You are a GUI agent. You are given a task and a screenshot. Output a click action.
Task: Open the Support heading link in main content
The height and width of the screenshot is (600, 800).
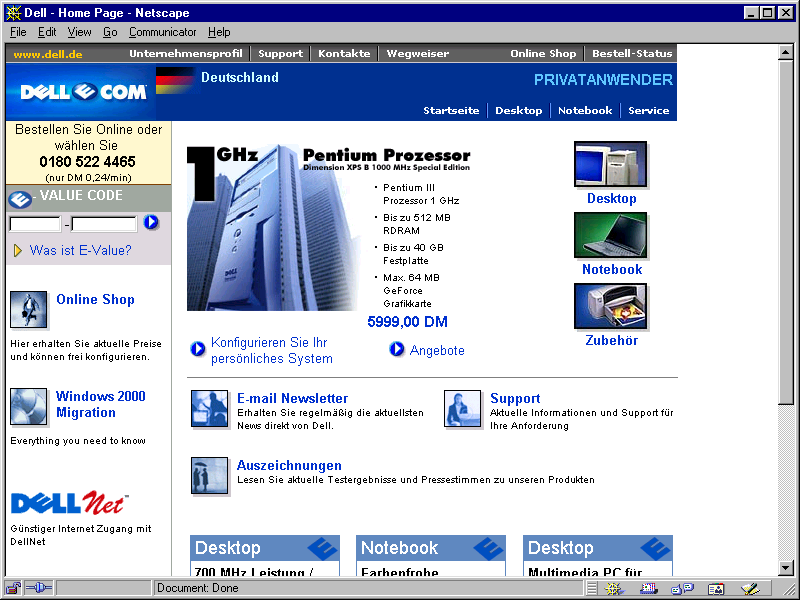click(x=515, y=398)
